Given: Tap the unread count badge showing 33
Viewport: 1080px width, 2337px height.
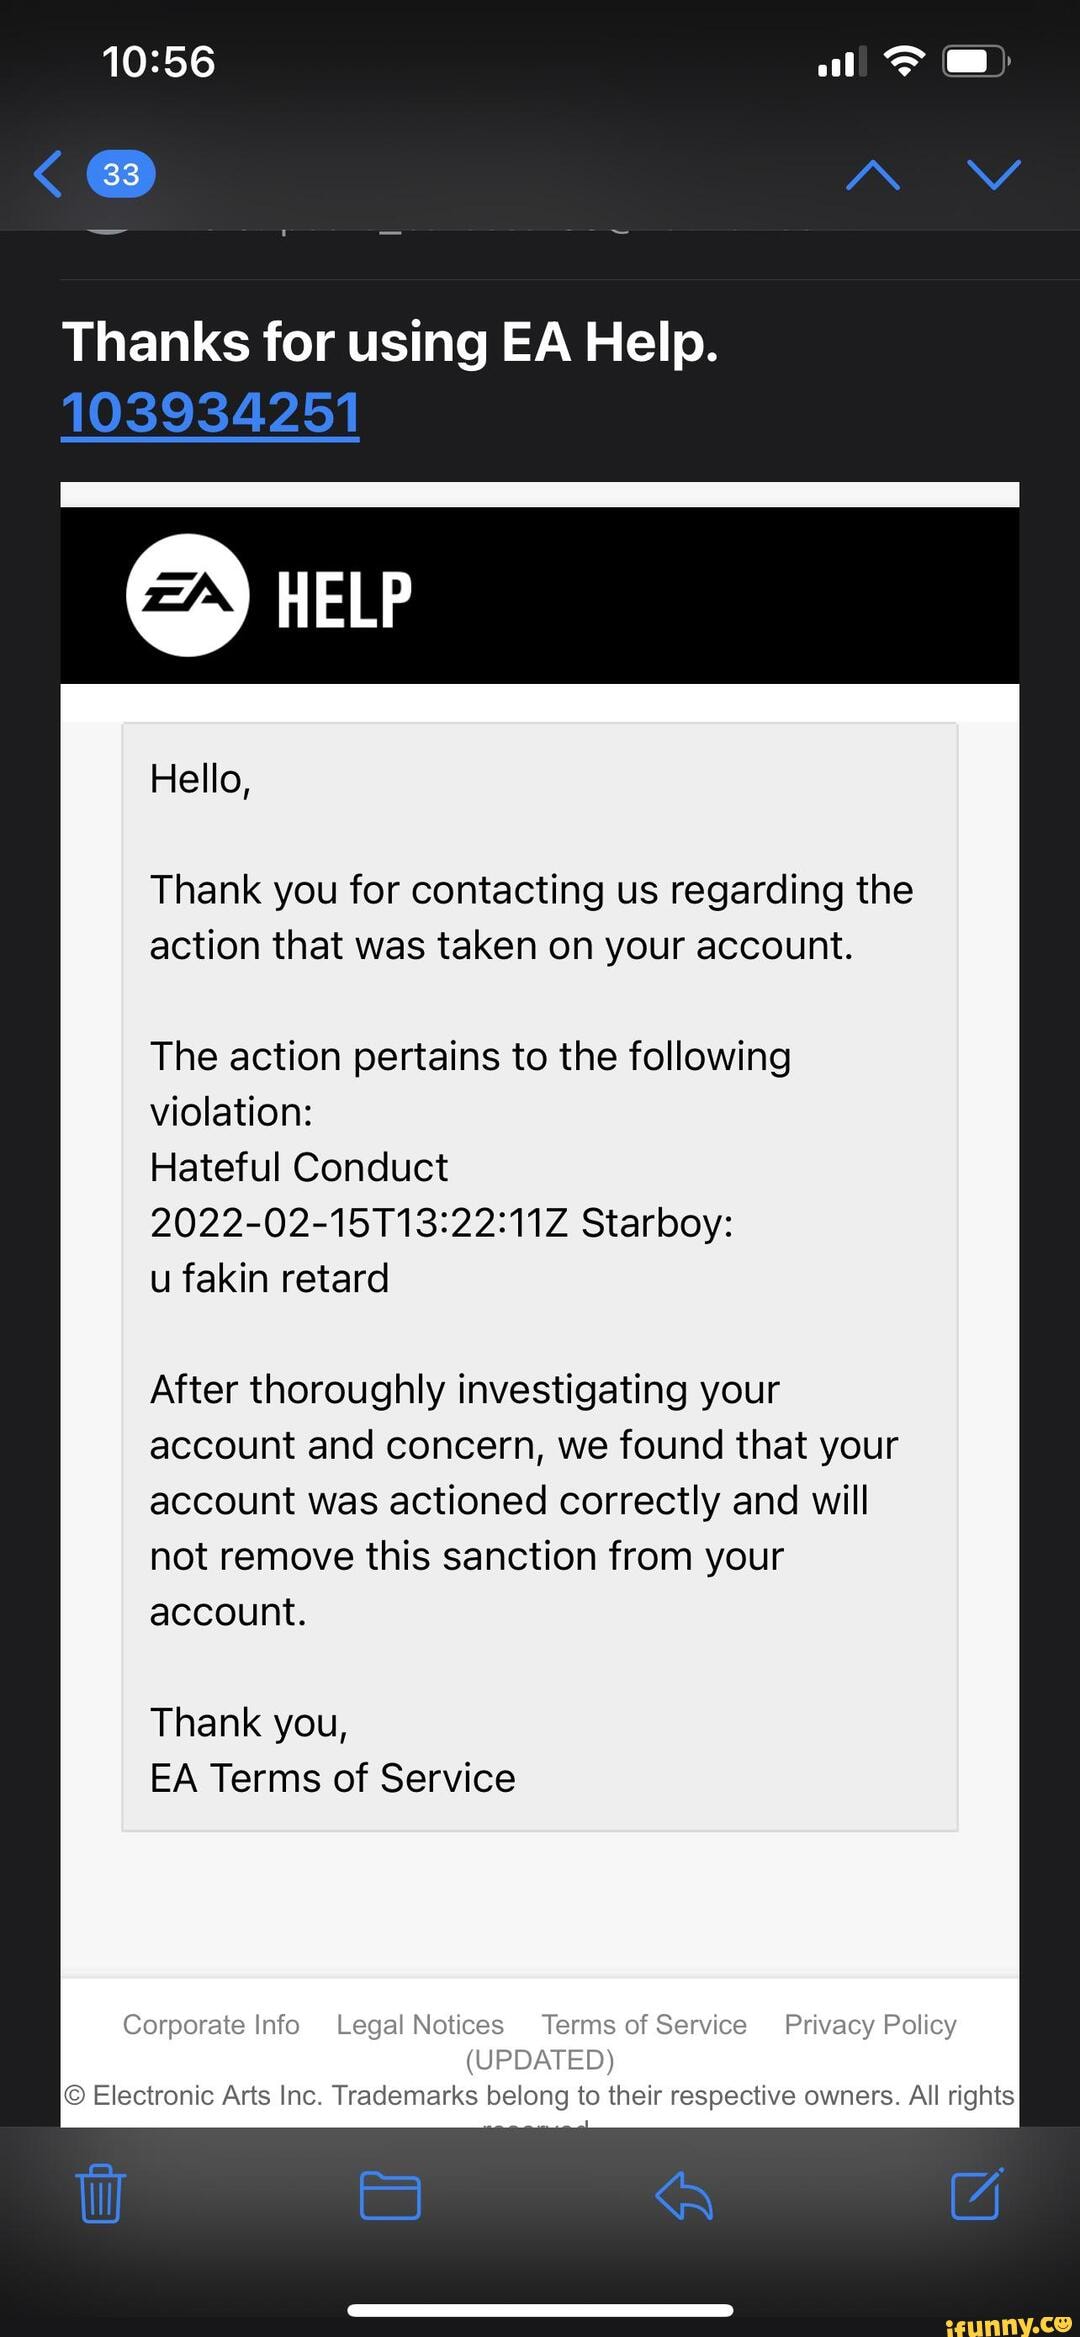Looking at the screenshot, I should (120, 172).
